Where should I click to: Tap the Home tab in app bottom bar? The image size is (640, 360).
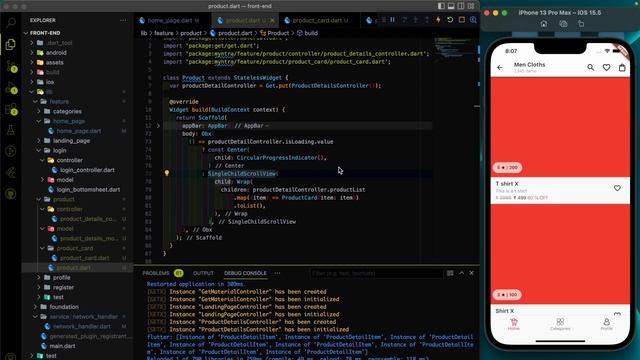[513, 324]
